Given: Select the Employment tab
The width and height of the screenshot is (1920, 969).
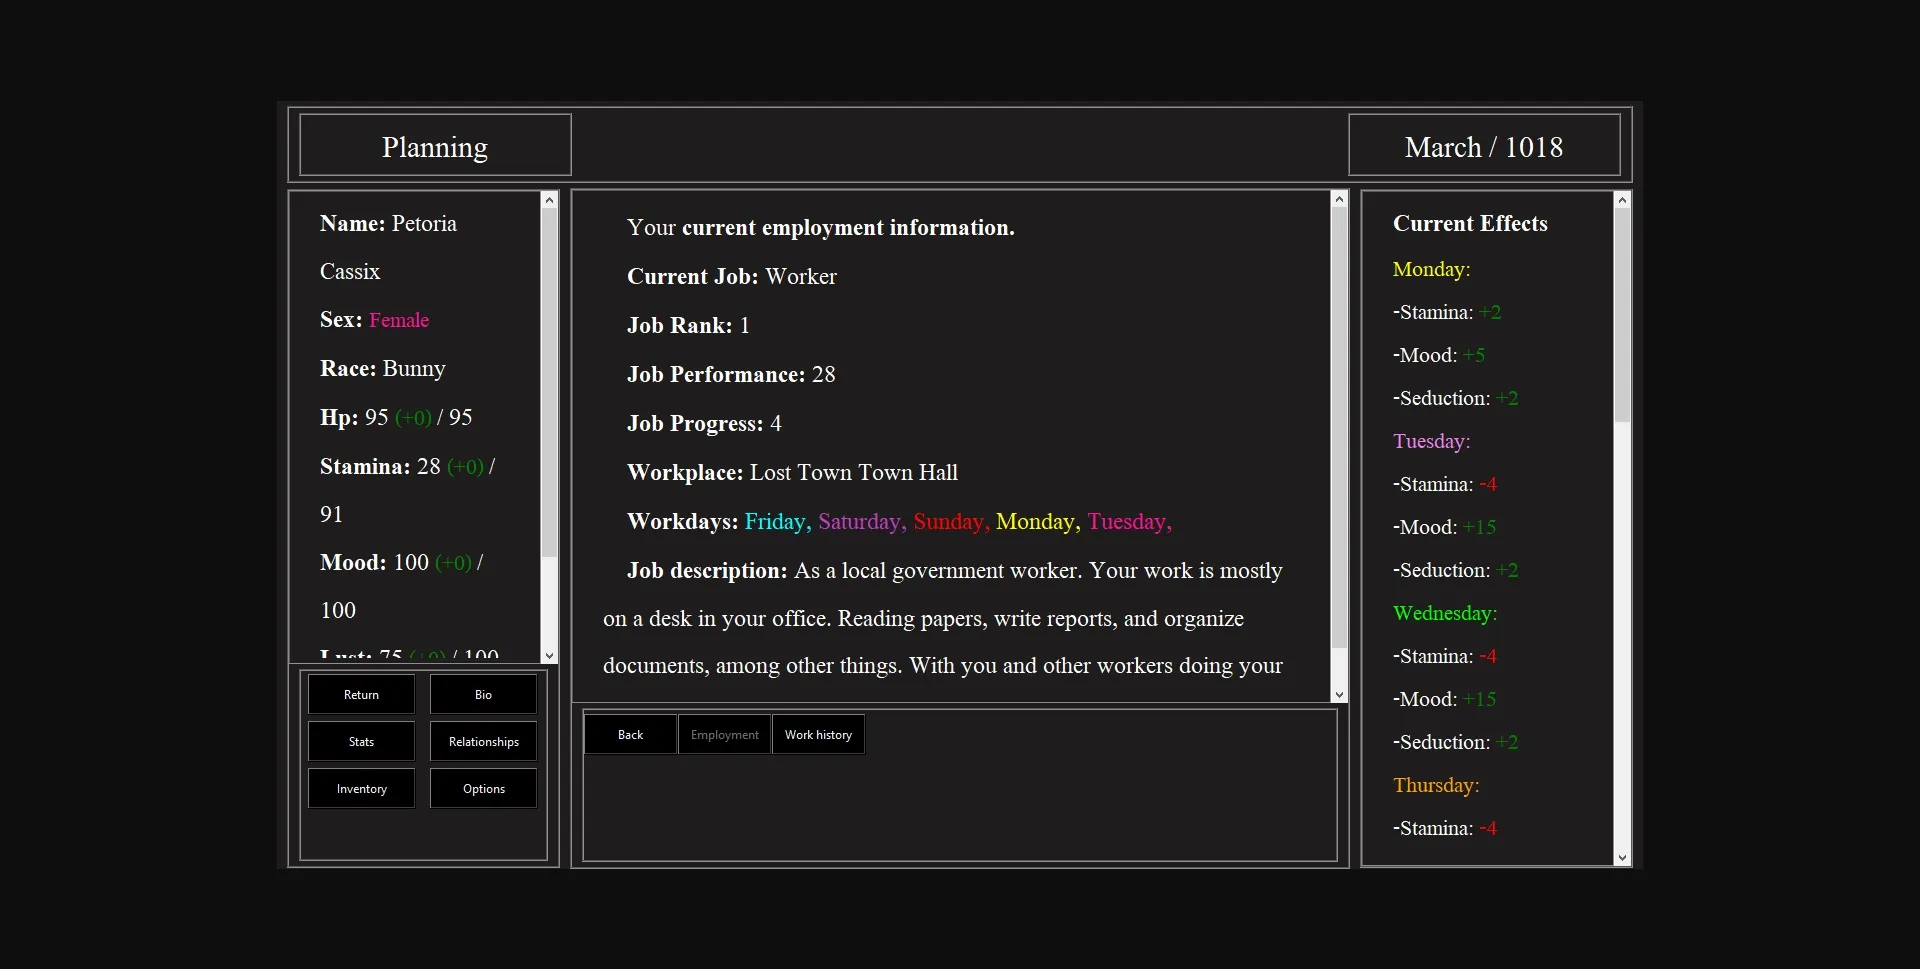Looking at the screenshot, I should point(723,733).
